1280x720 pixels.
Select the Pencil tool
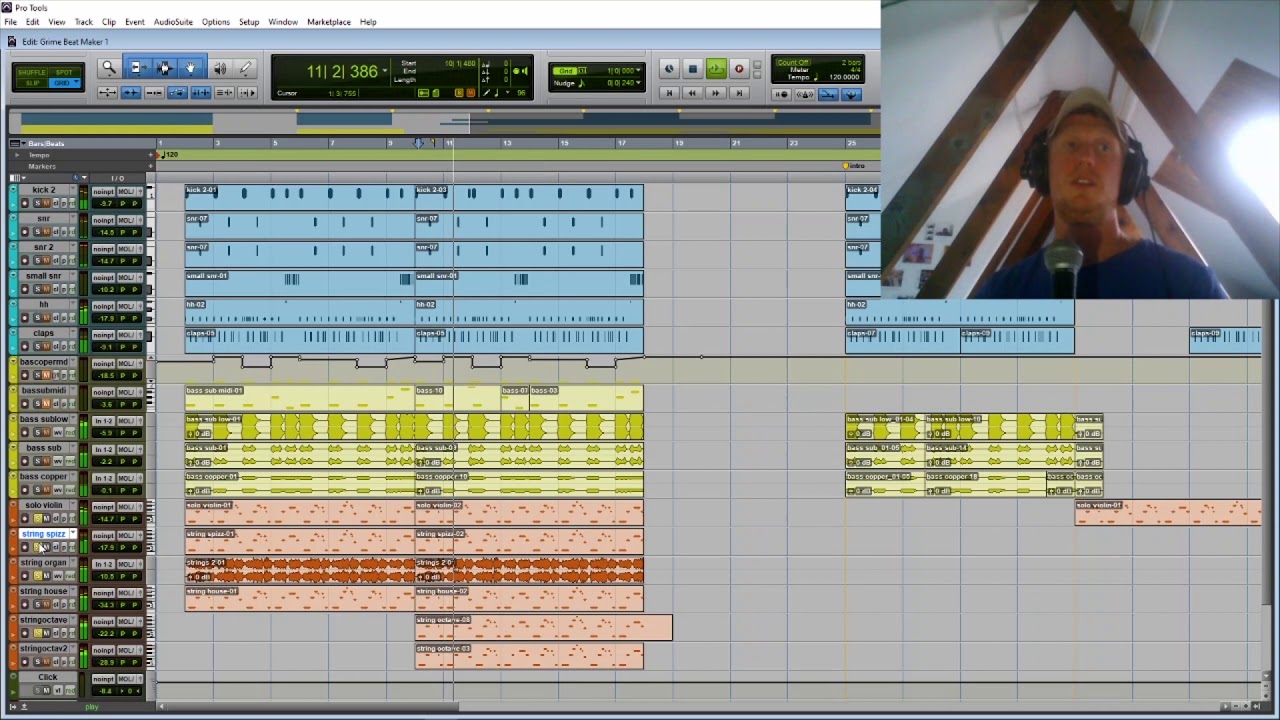tap(246, 68)
